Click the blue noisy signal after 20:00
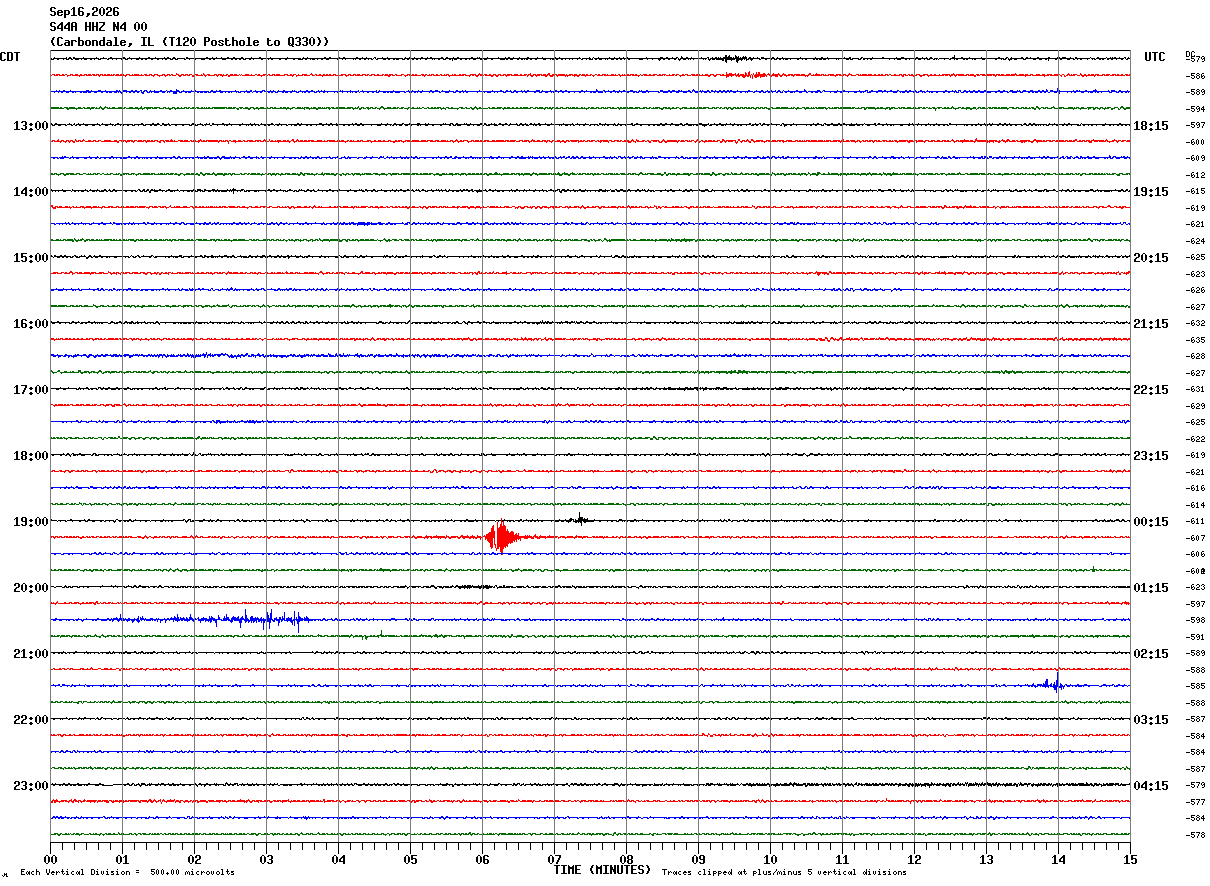The height and width of the screenshot is (886, 1210). click(x=211, y=619)
